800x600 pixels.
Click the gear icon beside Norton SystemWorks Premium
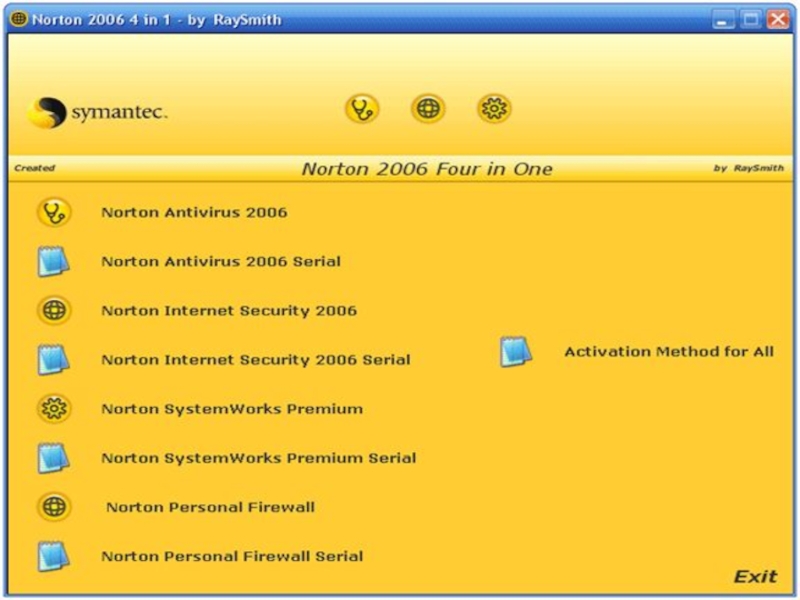[x=54, y=409]
